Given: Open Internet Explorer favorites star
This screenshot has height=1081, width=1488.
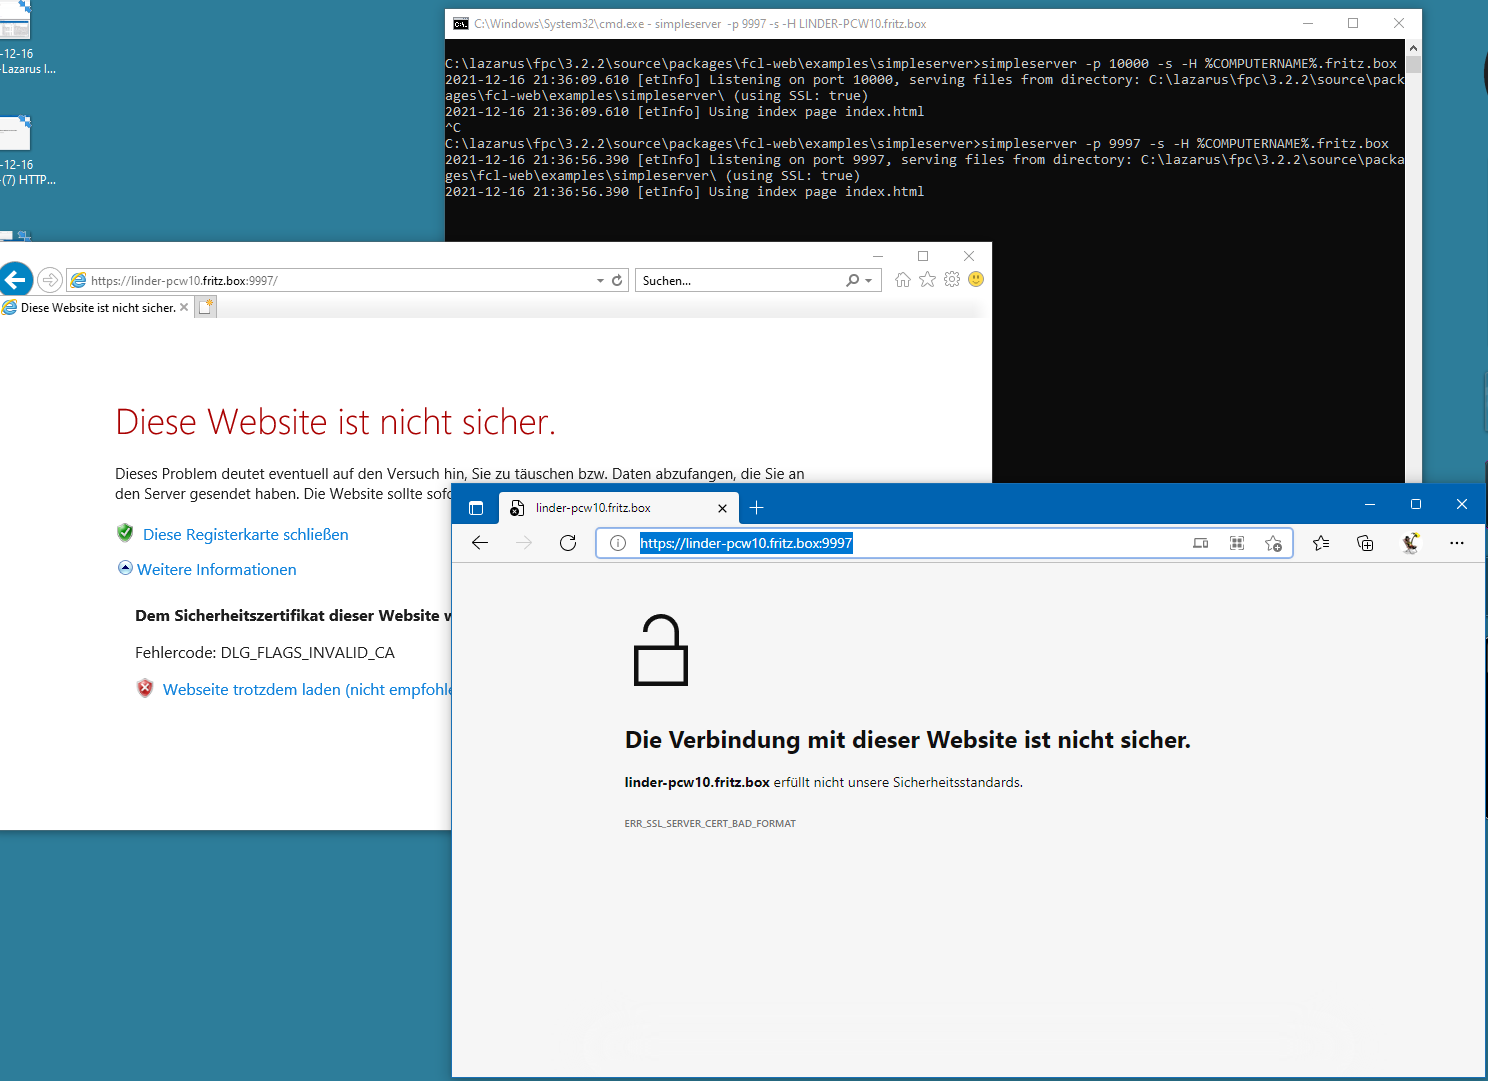Looking at the screenshot, I should (x=927, y=280).
